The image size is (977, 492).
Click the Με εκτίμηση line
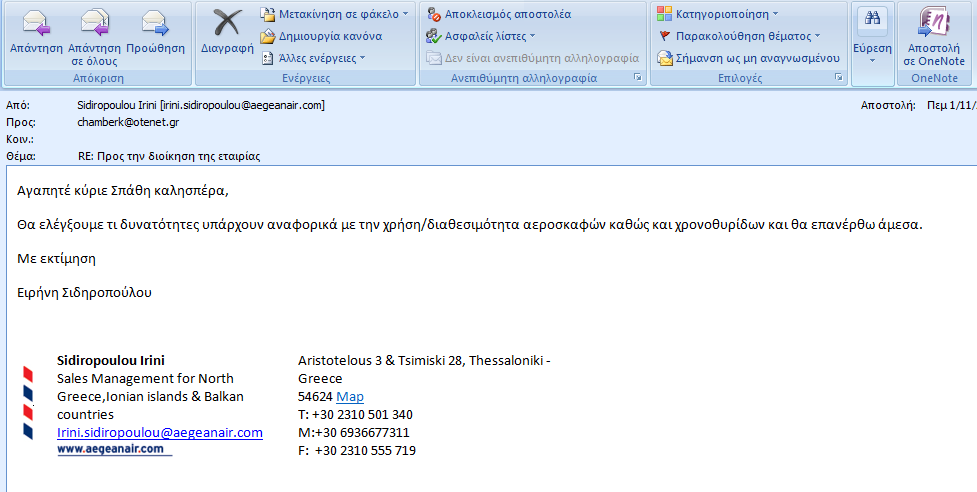tap(56, 258)
